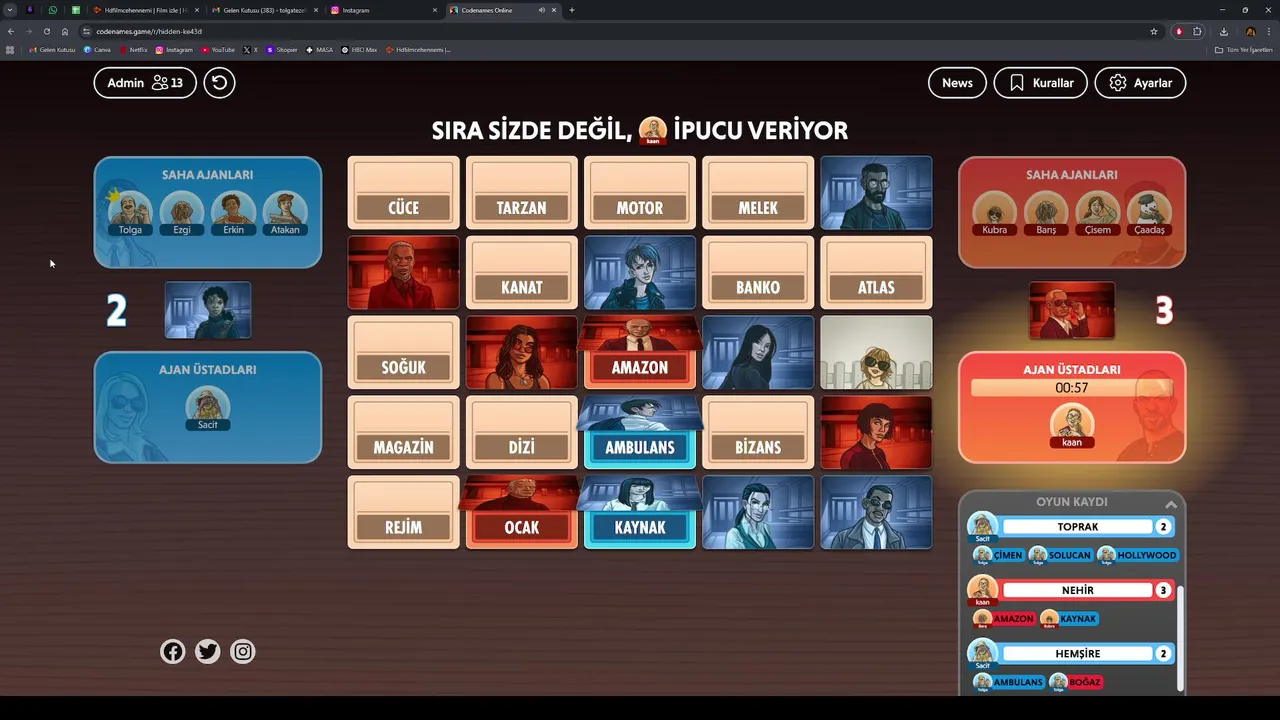Image resolution: width=1280 pixels, height=720 pixels.
Task: Switch to the Instagram tab
Action: coord(384,10)
